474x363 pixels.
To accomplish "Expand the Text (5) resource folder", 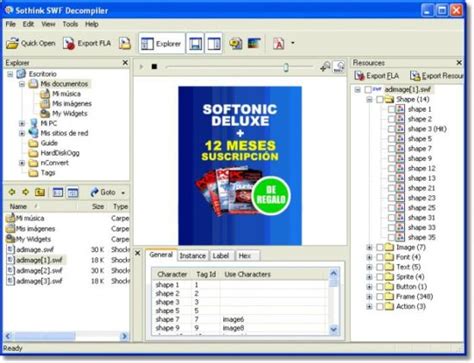I will click(x=369, y=267).
